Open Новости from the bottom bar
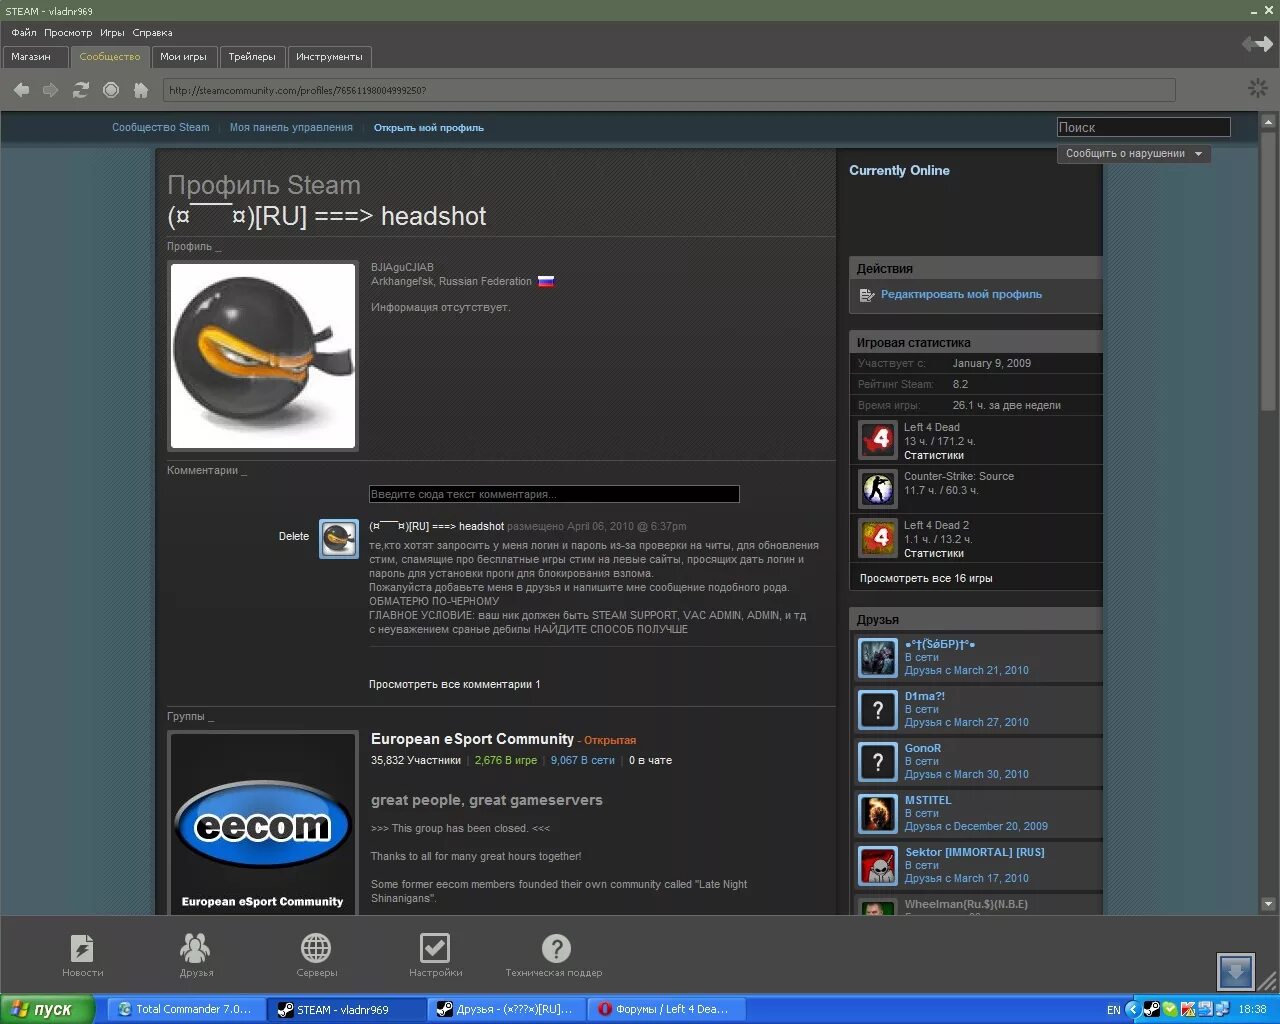The width and height of the screenshot is (1280, 1024). (82, 948)
